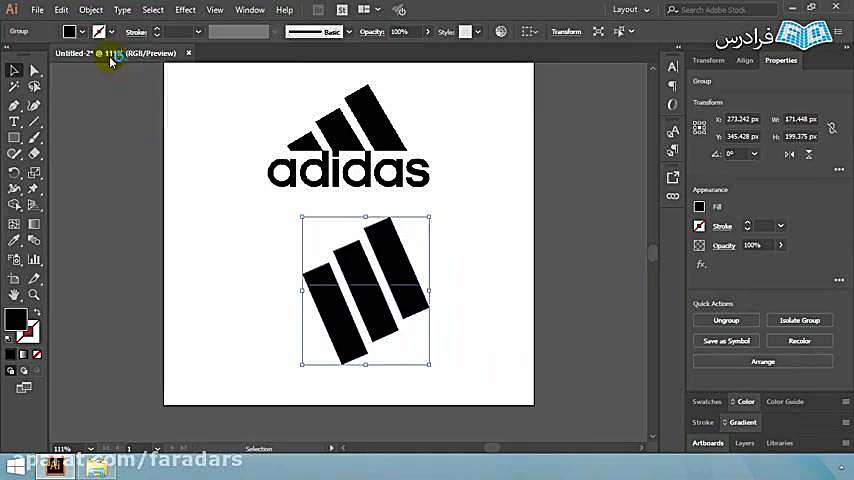854x480 pixels.
Task: Activate the Type tool
Action: point(14,121)
